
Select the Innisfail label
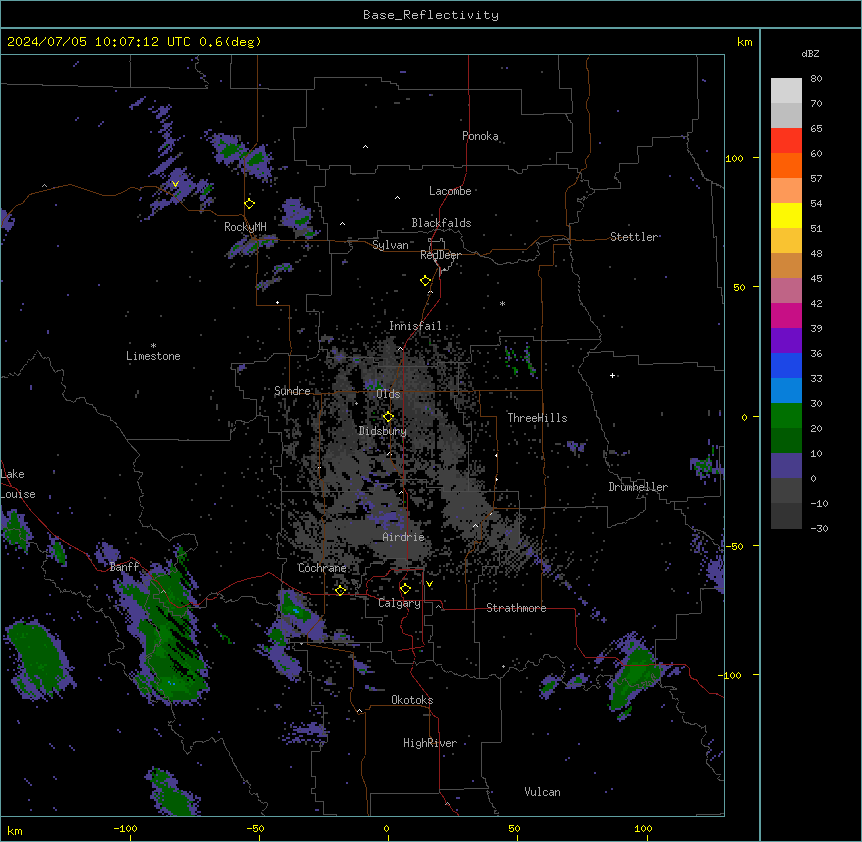click(415, 326)
